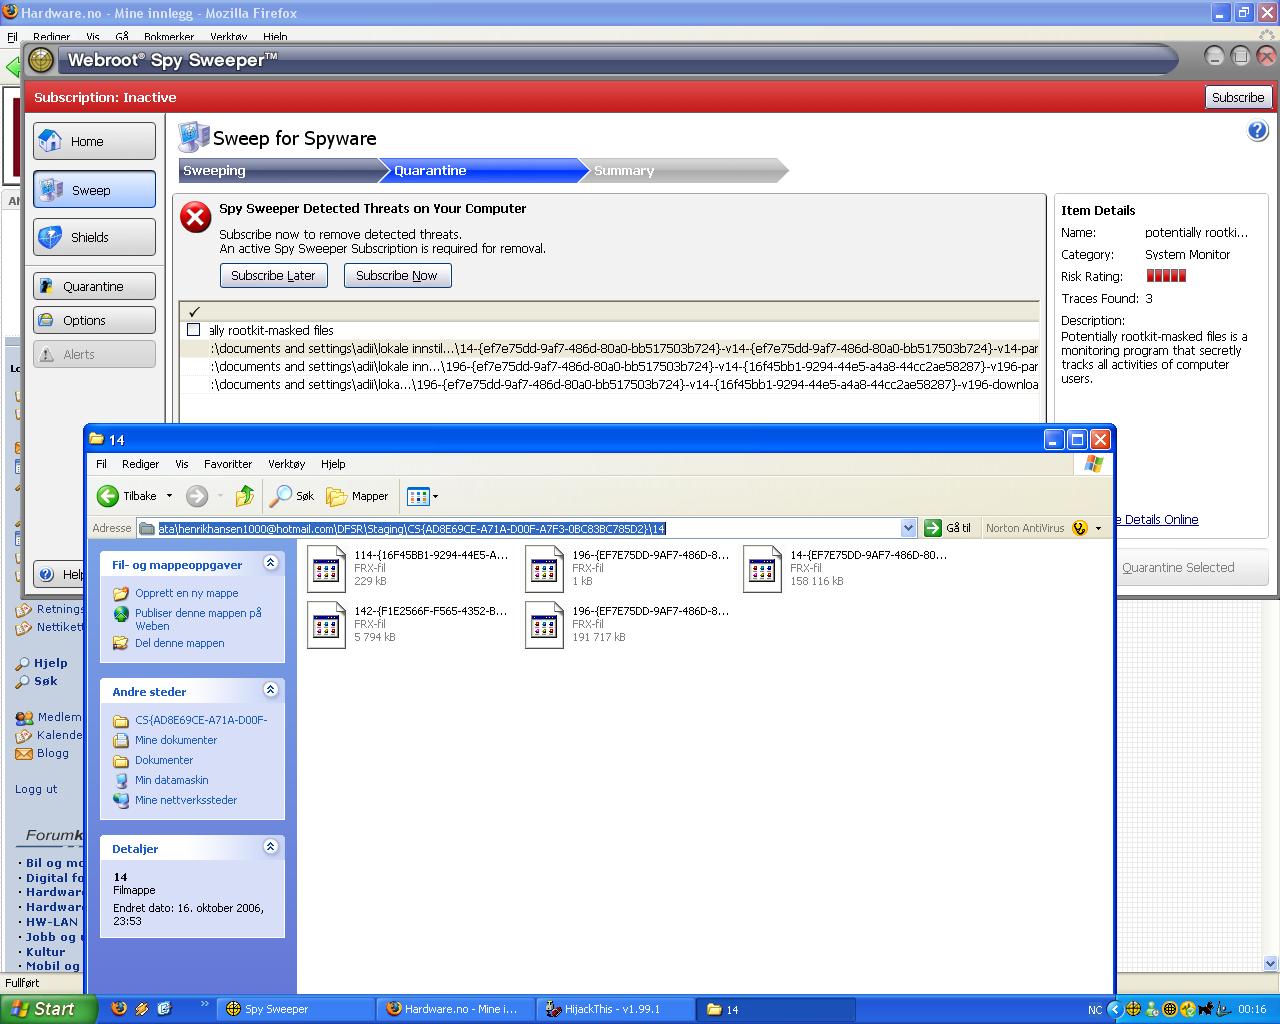Click Firefox page scrollbar down arrow
Image resolution: width=1280 pixels, height=1024 pixels.
pos(1271,964)
